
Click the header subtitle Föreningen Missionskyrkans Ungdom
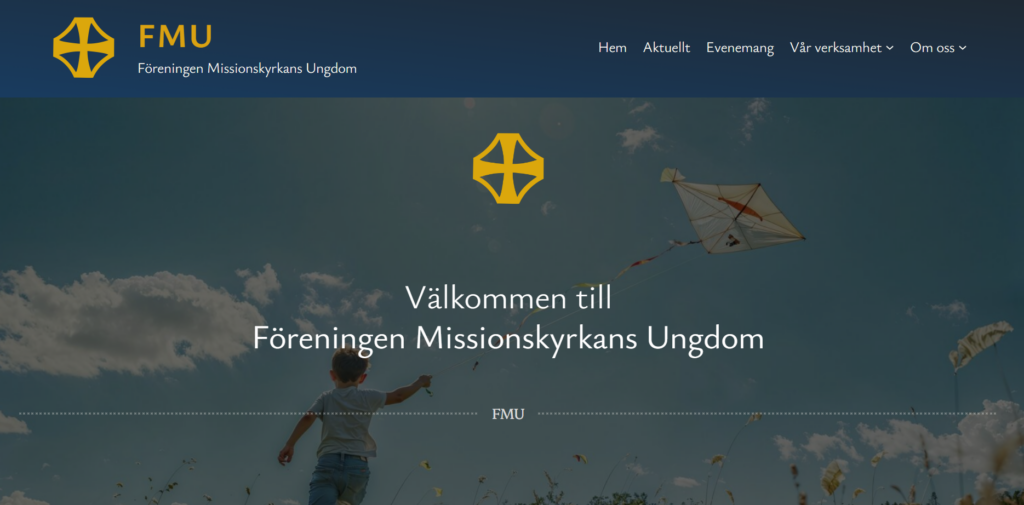coord(247,68)
